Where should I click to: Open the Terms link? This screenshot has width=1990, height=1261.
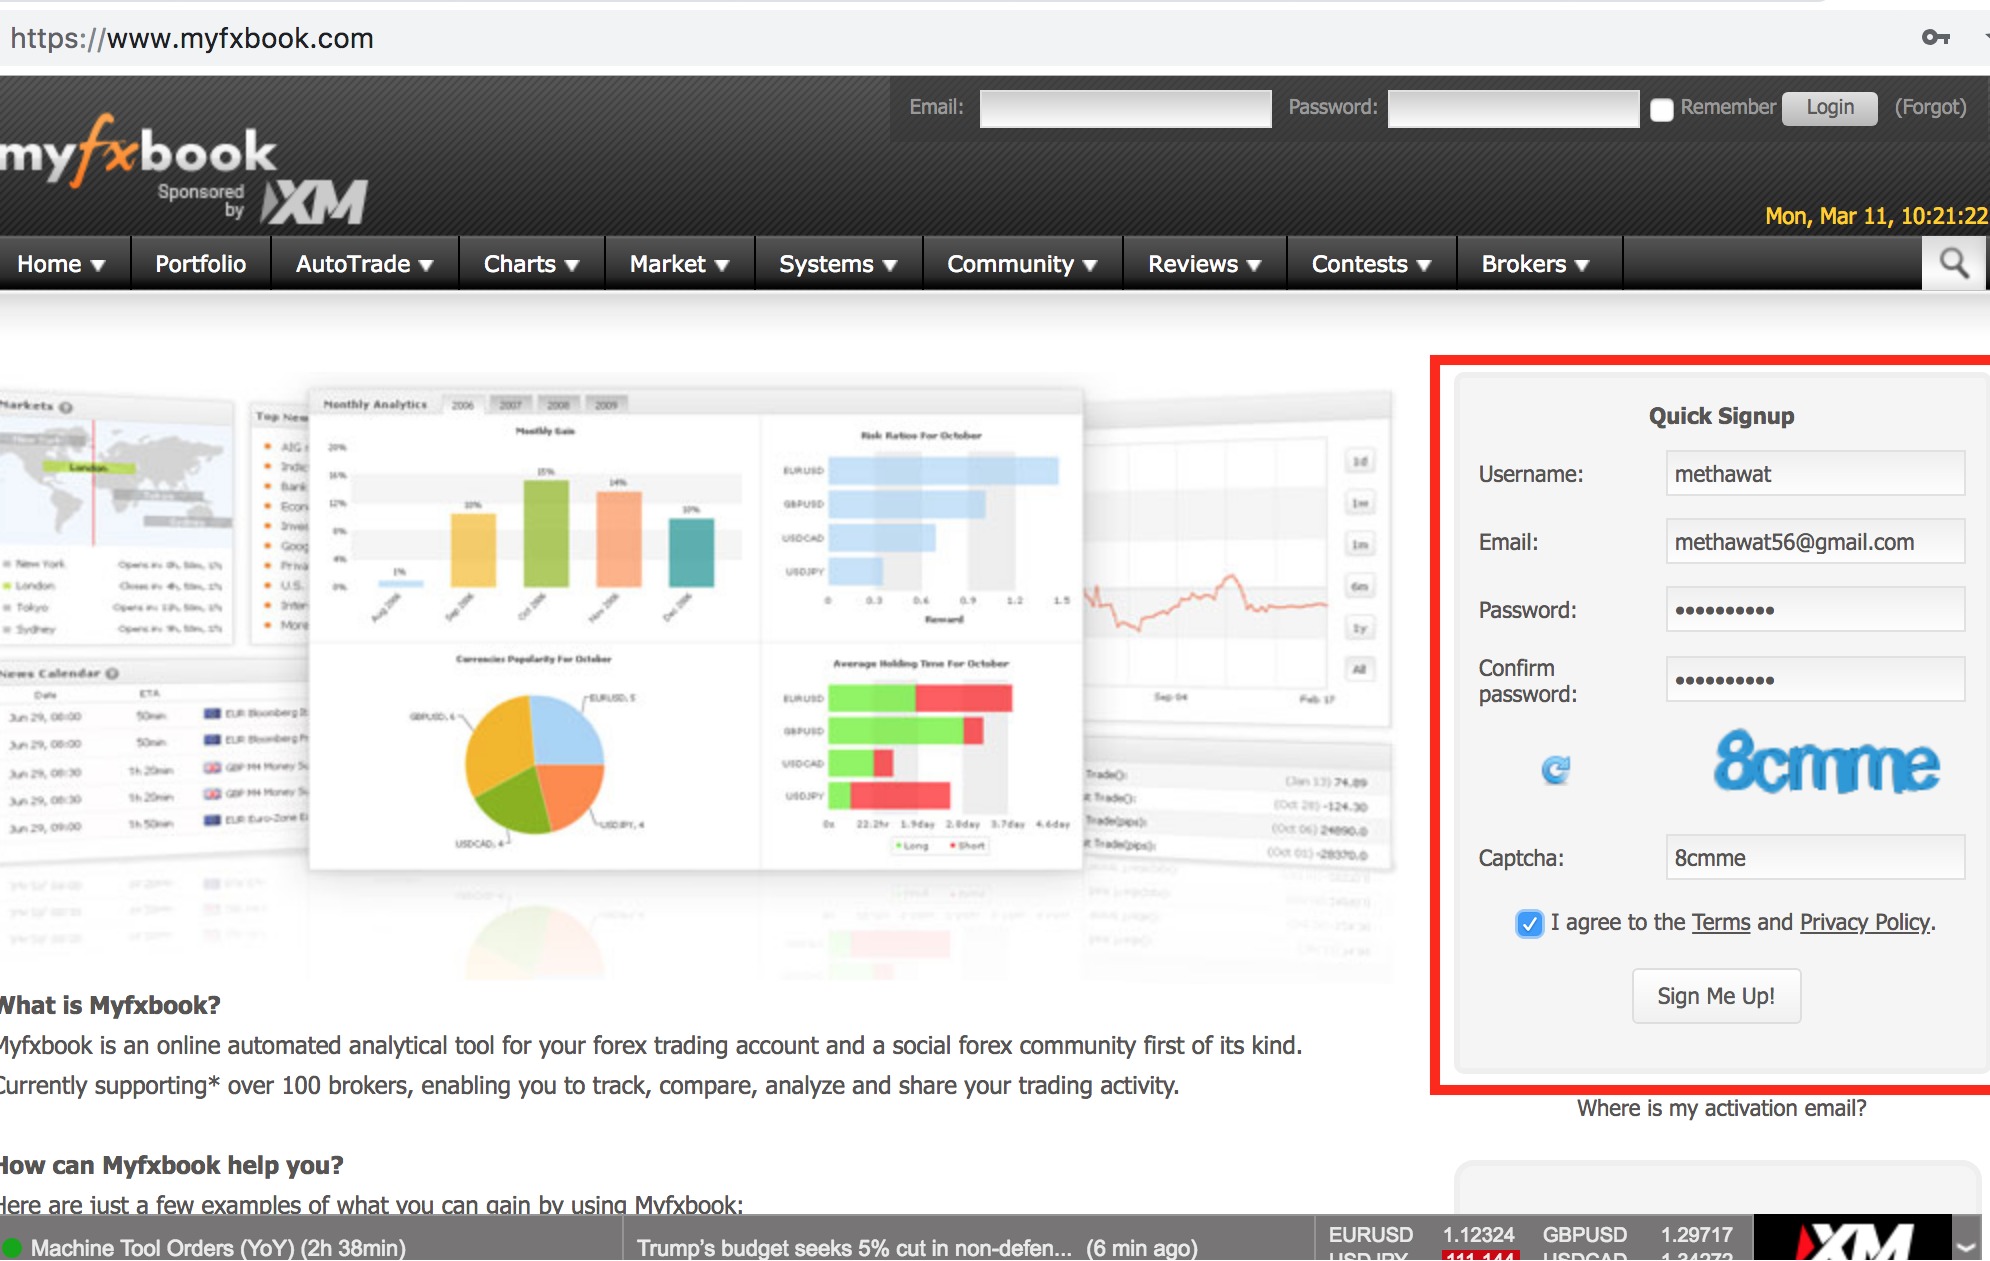coord(1721,922)
